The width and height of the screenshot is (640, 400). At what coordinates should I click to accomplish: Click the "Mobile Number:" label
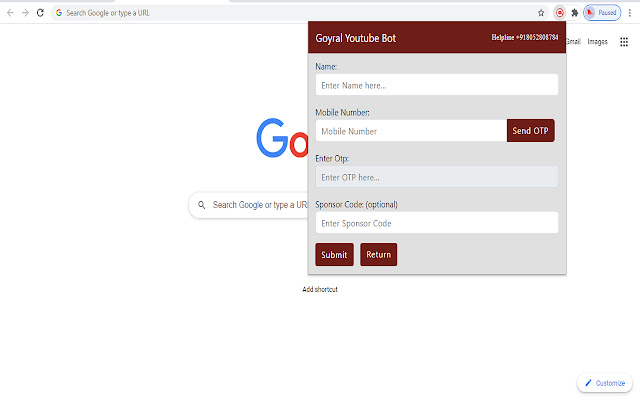[x=342, y=113]
